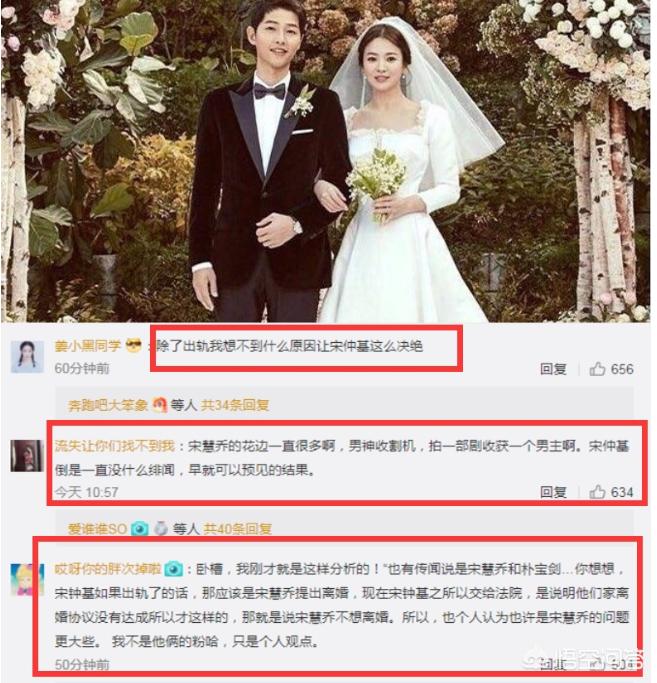
Task: Open avatar of 姜小黑同学
Action: [x=27, y=356]
